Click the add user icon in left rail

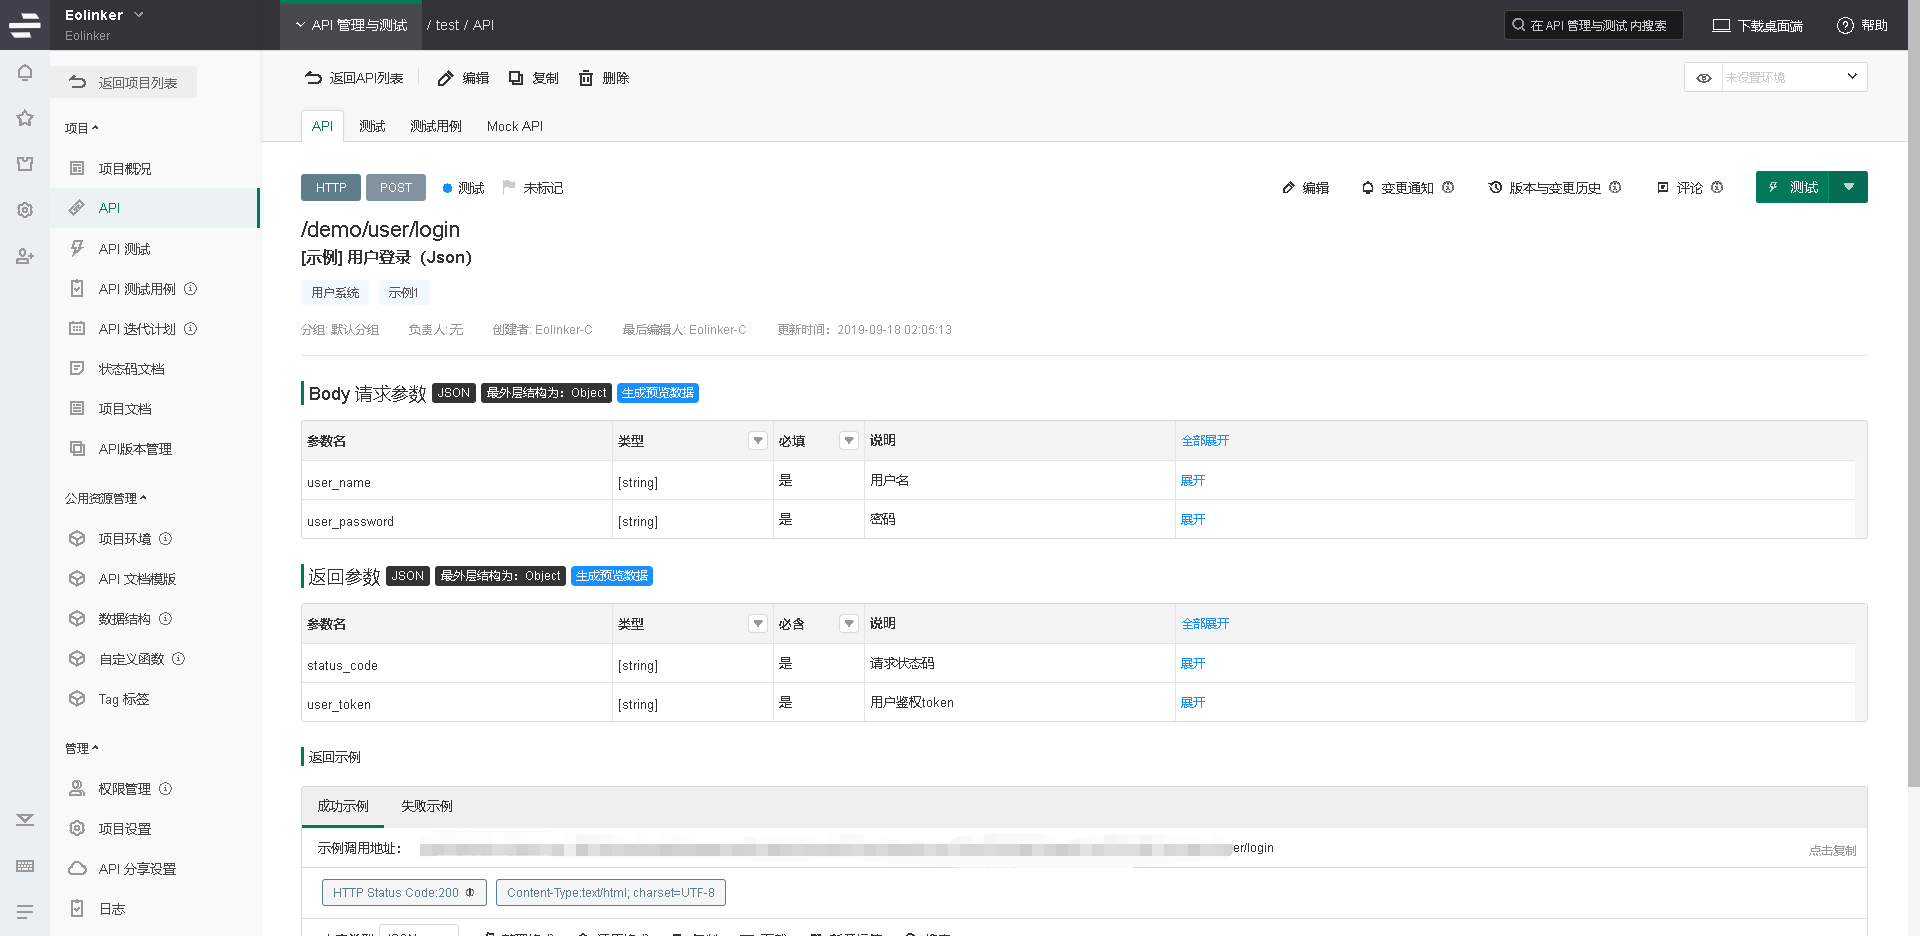coord(25,257)
